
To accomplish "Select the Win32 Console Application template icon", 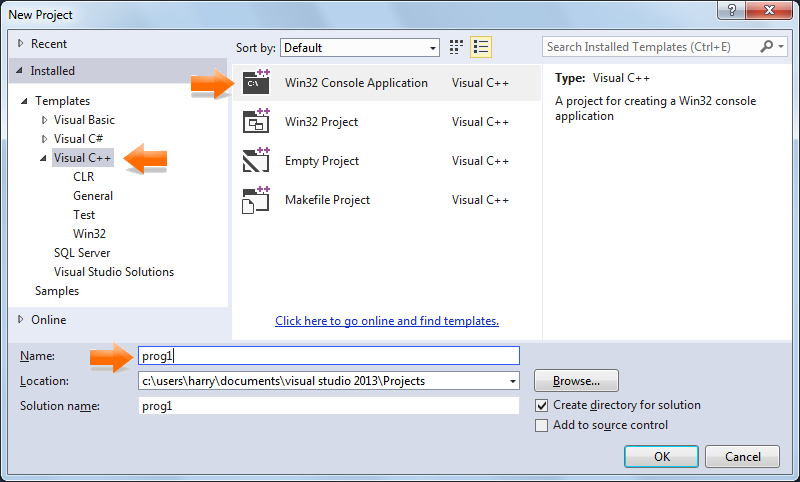I will (256, 83).
